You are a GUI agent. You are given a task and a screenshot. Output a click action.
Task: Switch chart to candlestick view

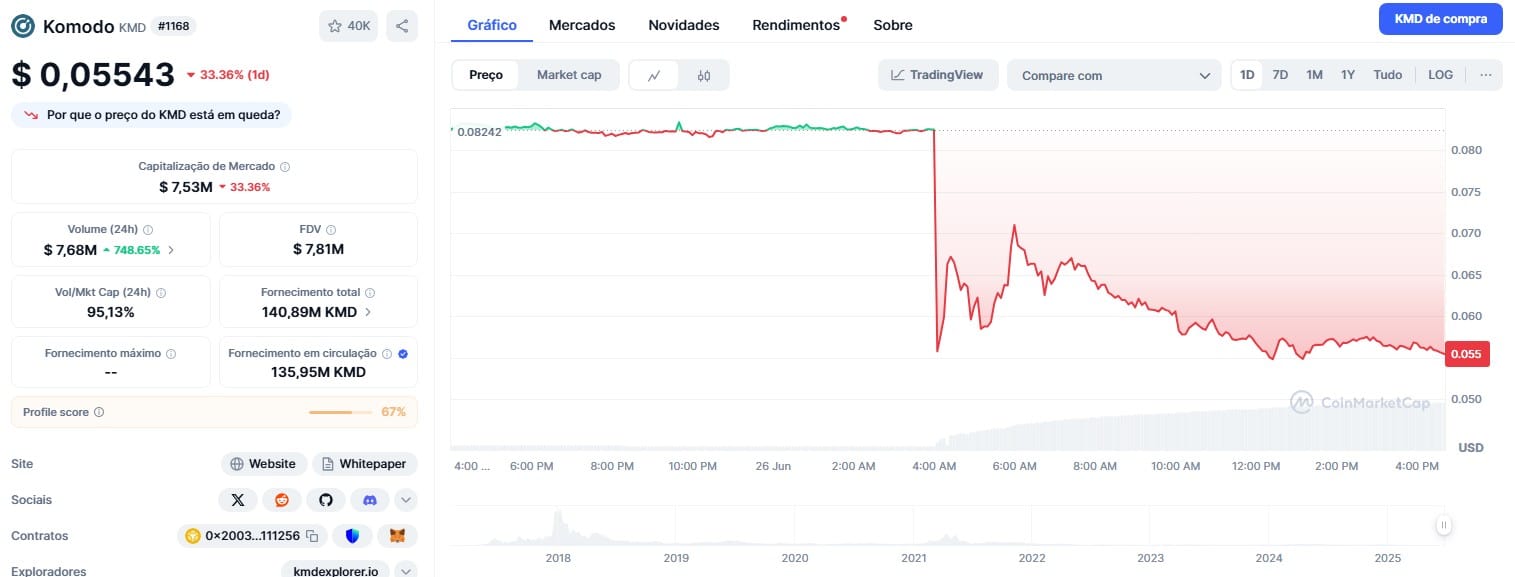coord(704,75)
